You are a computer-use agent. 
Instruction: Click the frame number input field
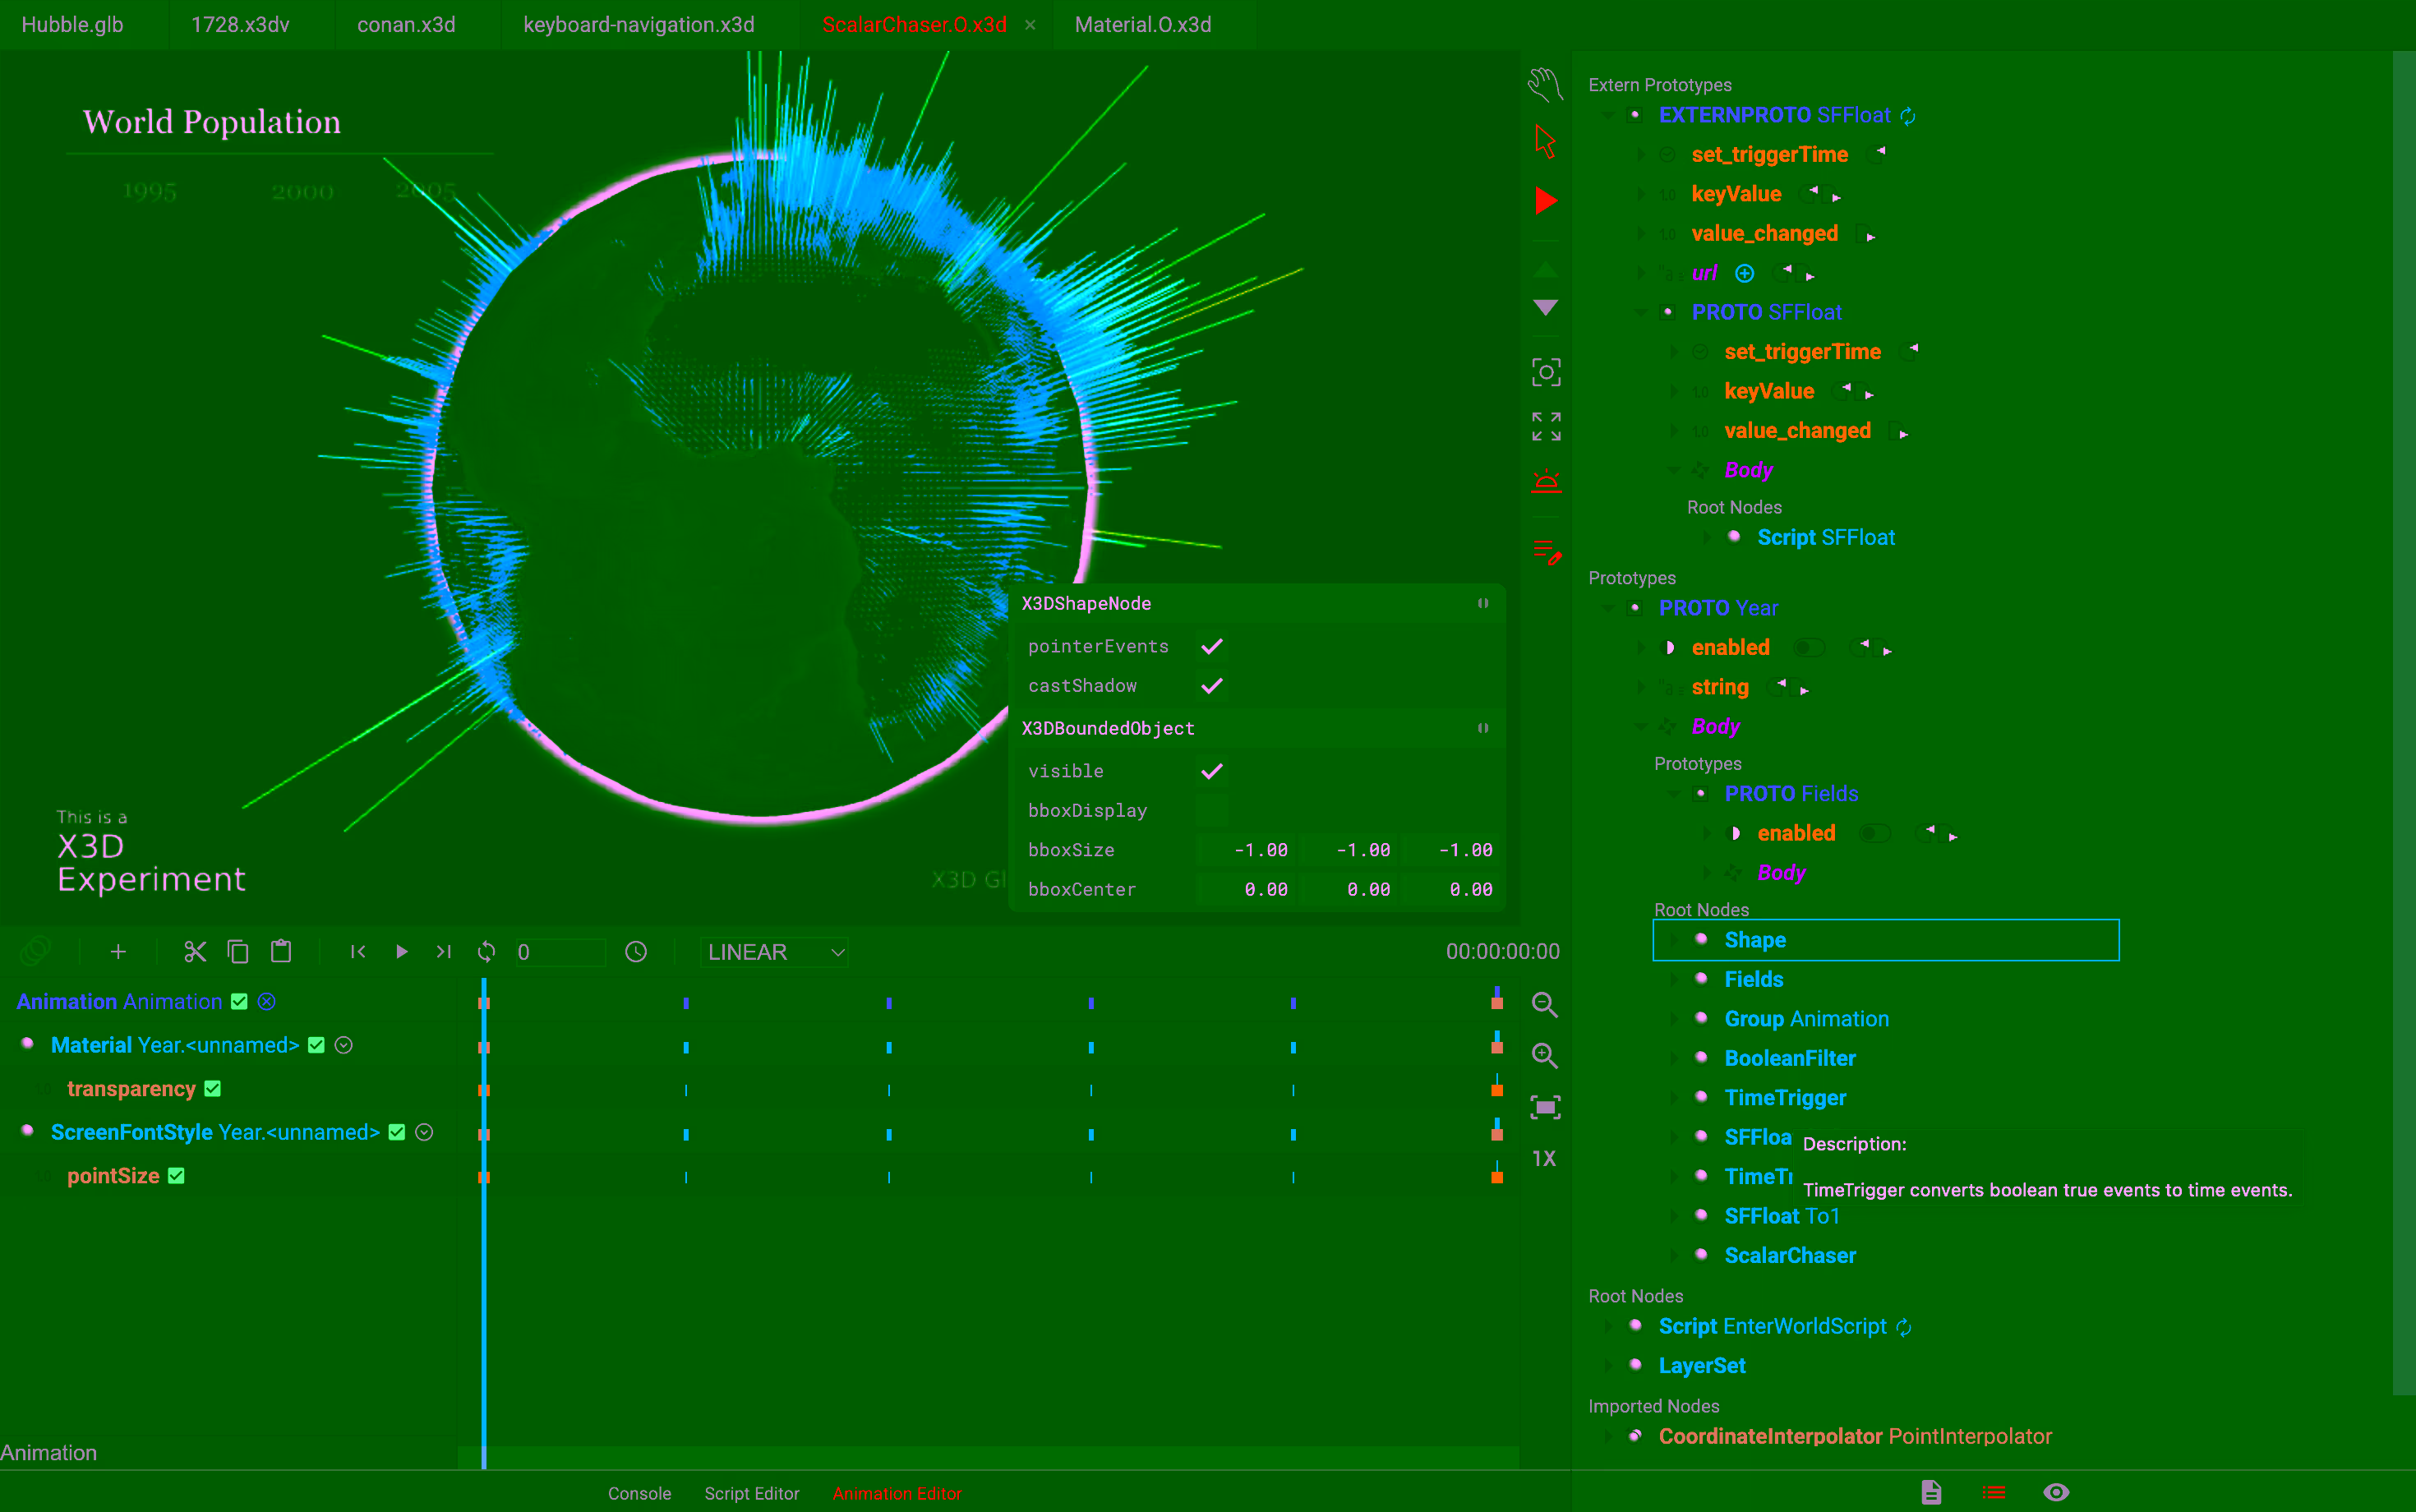coord(559,952)
